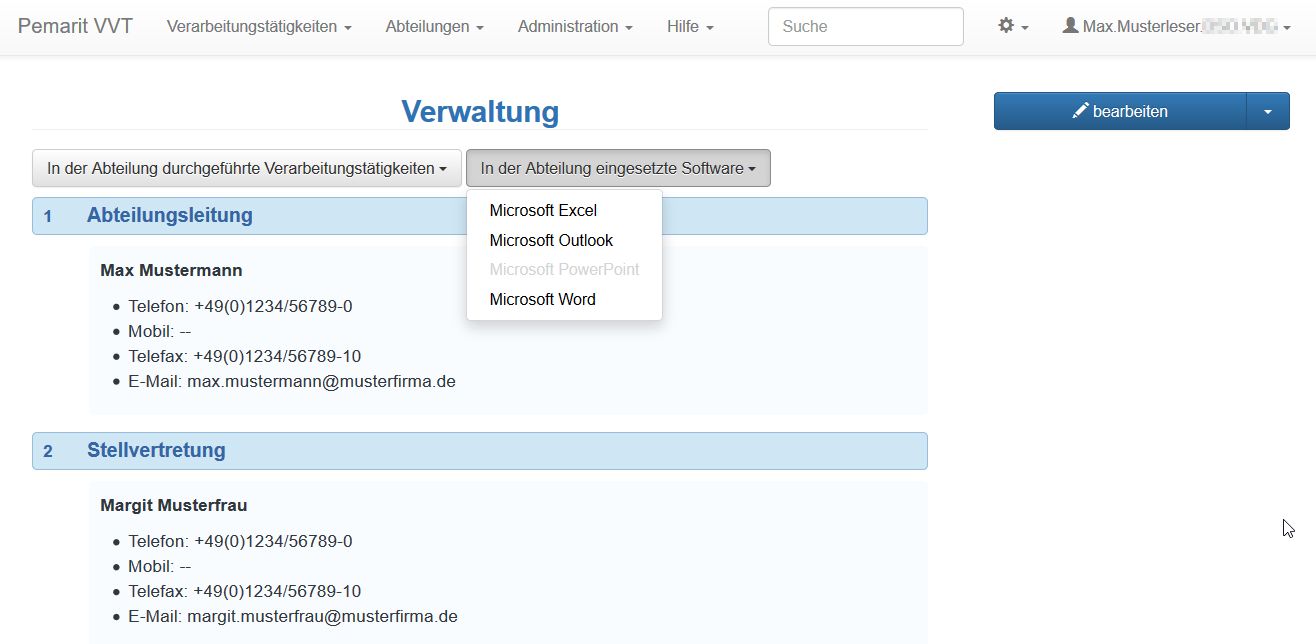Open durchgeführte Verarbeitungstätigkeiten dropdown
Image resolution: width=1316 pixels, height=644 pixels.
click(x=246, y=169)
